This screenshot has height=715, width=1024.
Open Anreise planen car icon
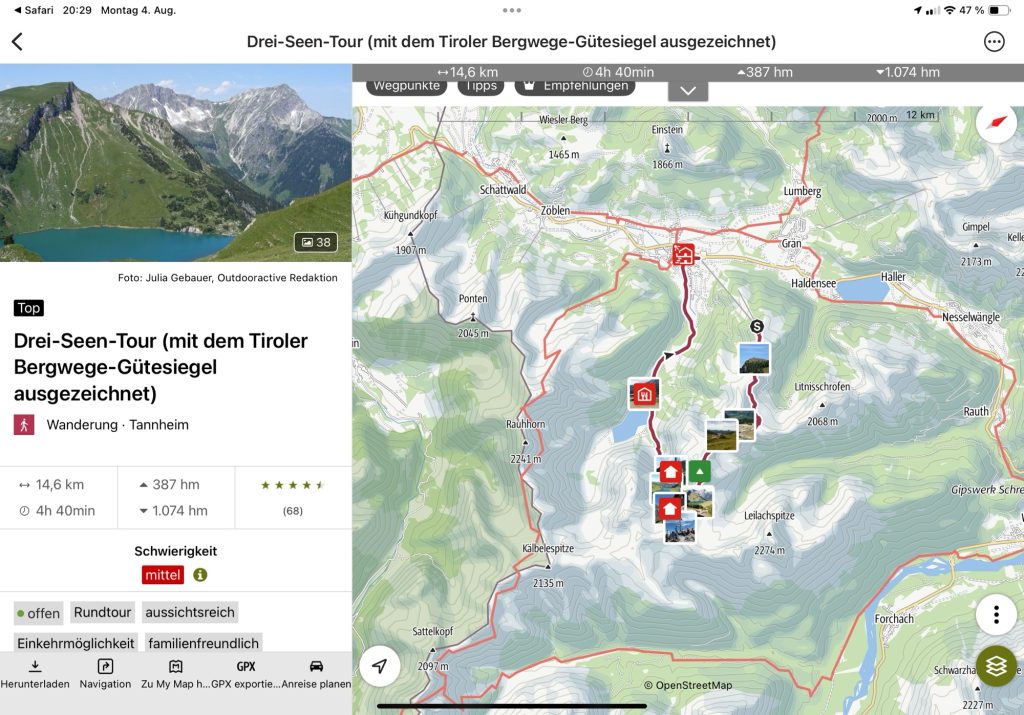coord(316,675)
